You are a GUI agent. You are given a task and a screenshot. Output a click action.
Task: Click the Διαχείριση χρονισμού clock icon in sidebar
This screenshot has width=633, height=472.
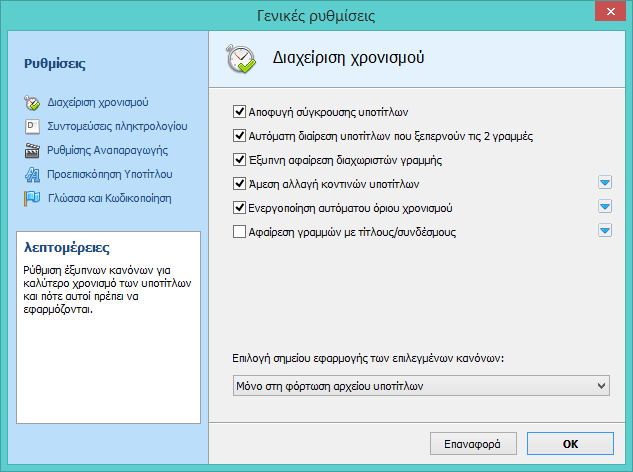coord(30,103)
